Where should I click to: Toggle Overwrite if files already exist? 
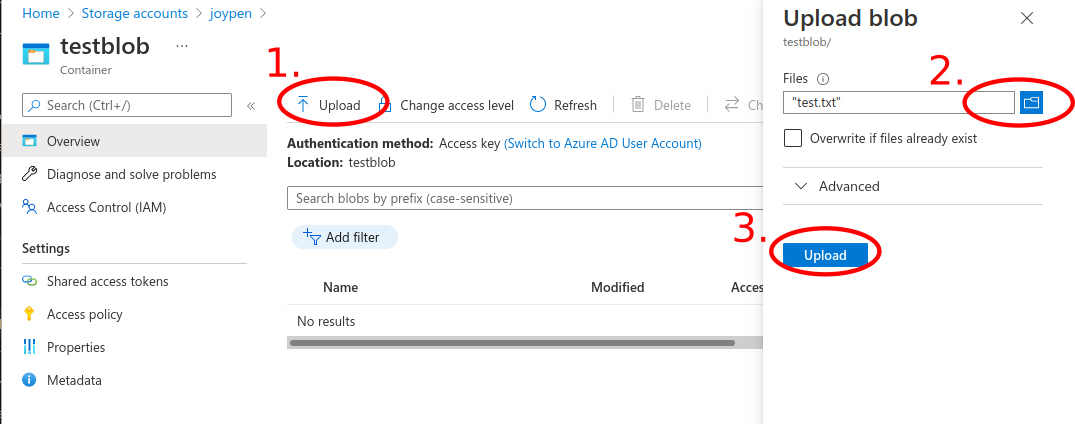(793, 139)
